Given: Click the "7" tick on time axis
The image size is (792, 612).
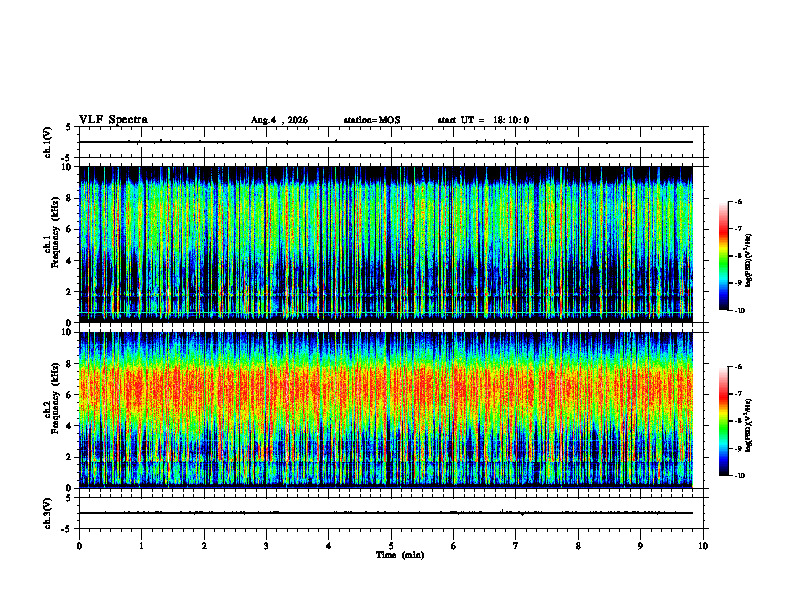Looking at the screenshot, I should 516,546.
